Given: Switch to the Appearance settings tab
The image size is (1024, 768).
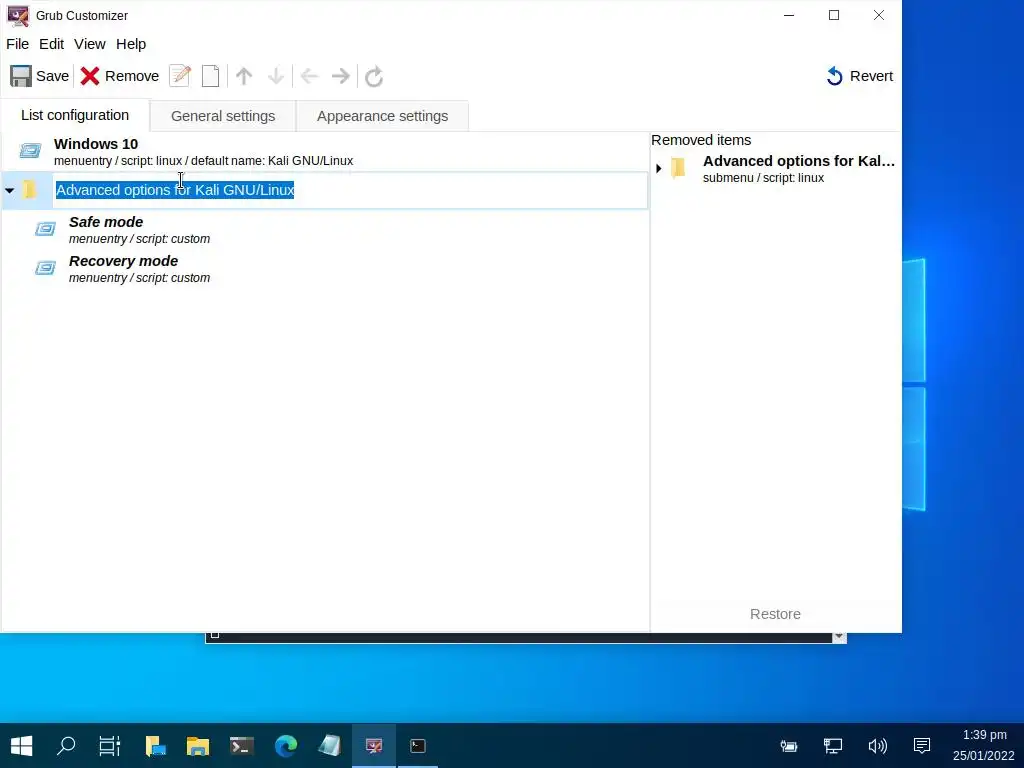Looking at the screenshot, I should (383, 116).
